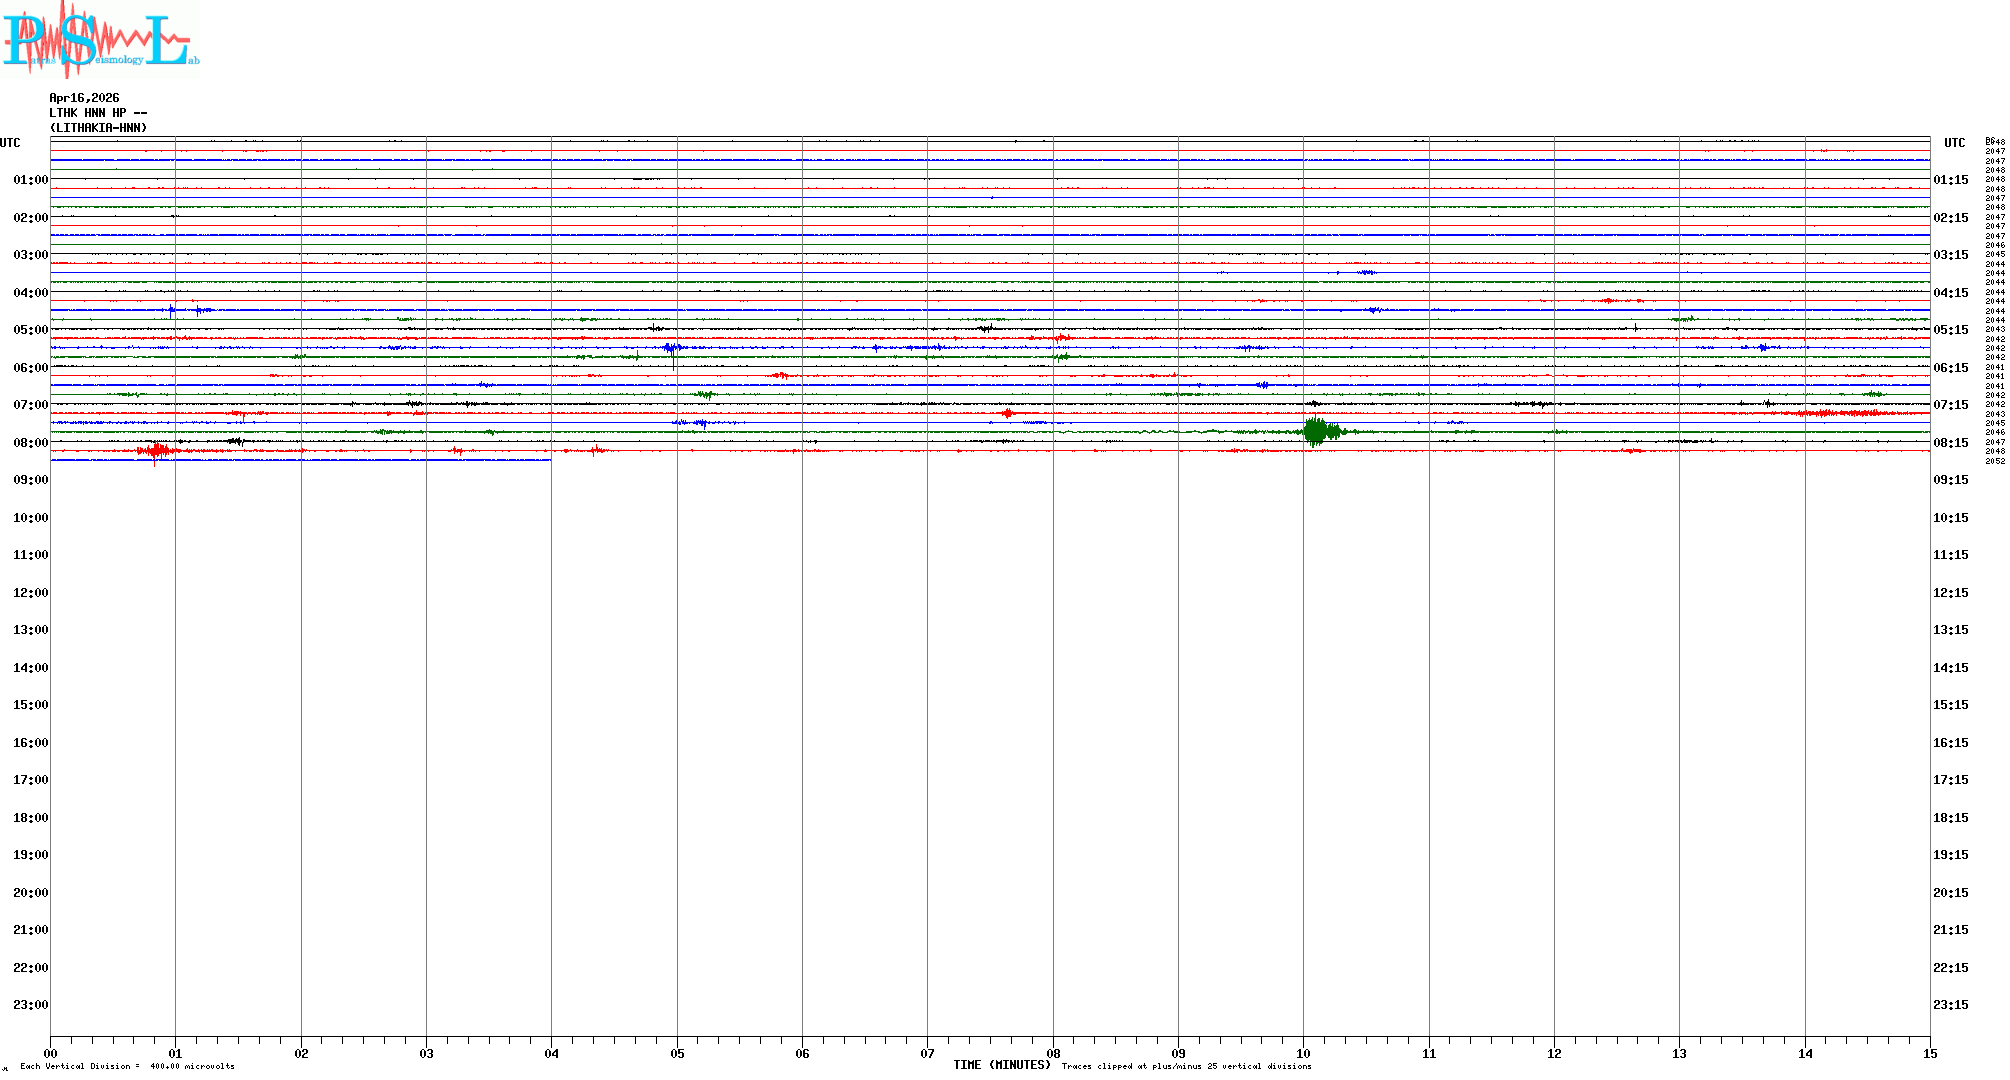Click the 16:15 label on right side
Screen dimensions: 2010x1080
coord(1950,743)
